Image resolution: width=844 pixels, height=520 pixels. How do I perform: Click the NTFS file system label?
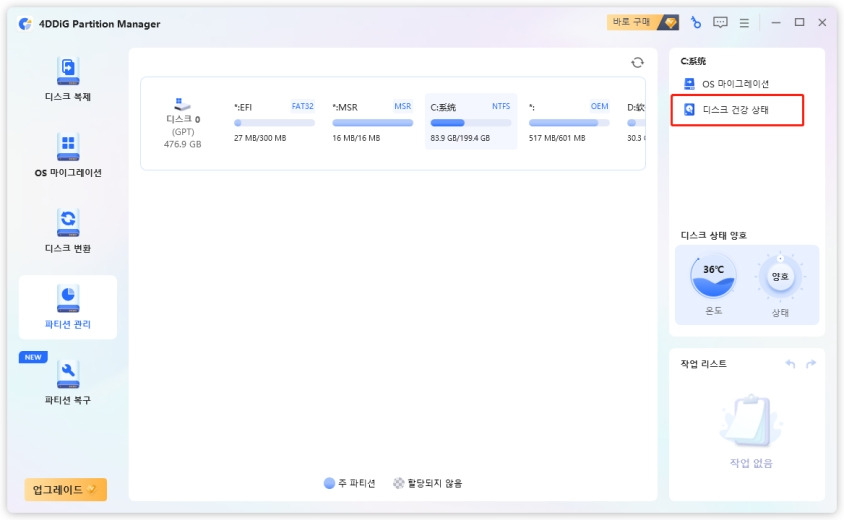pyautogui.click(x=501, y=106)
